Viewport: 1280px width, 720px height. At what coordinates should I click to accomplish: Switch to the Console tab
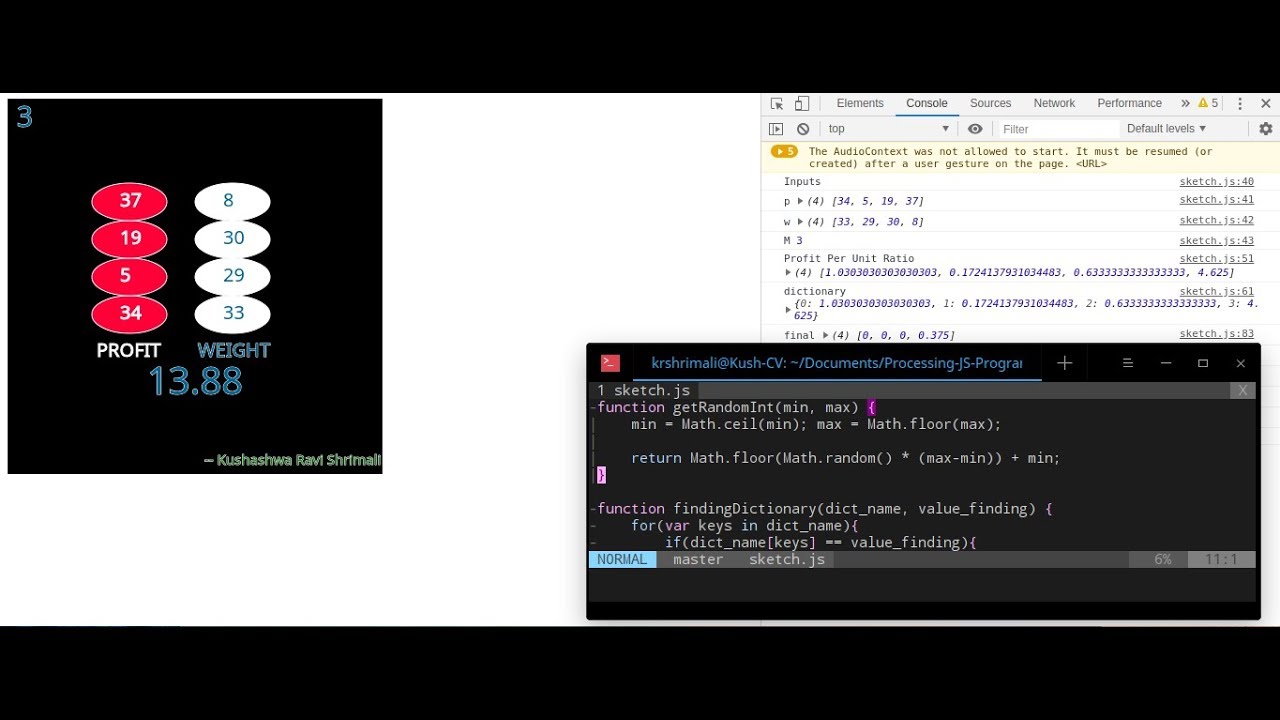pyautogui.click(x=927, y=103)
